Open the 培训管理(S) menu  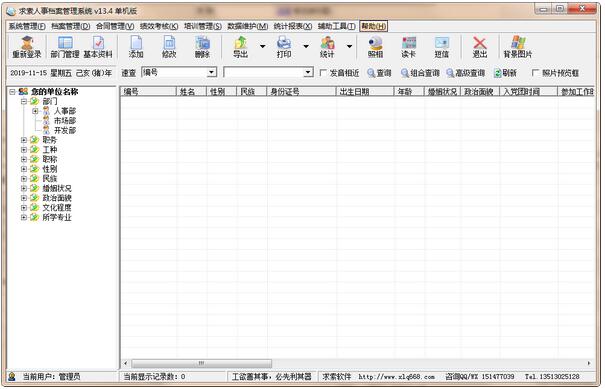tap(203, 26)
